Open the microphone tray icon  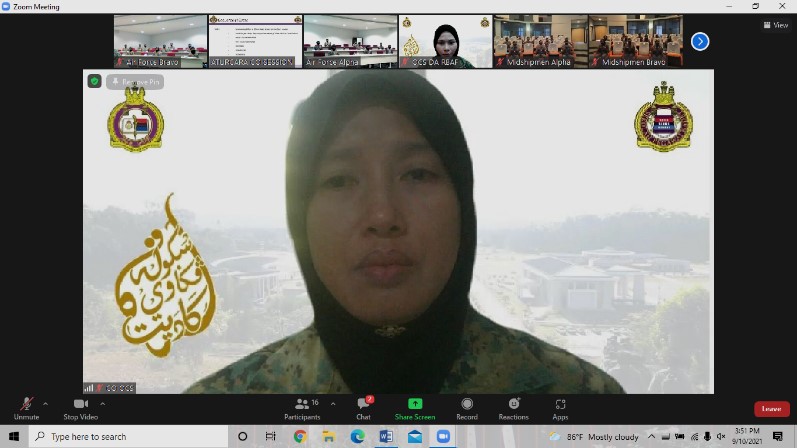707,437
